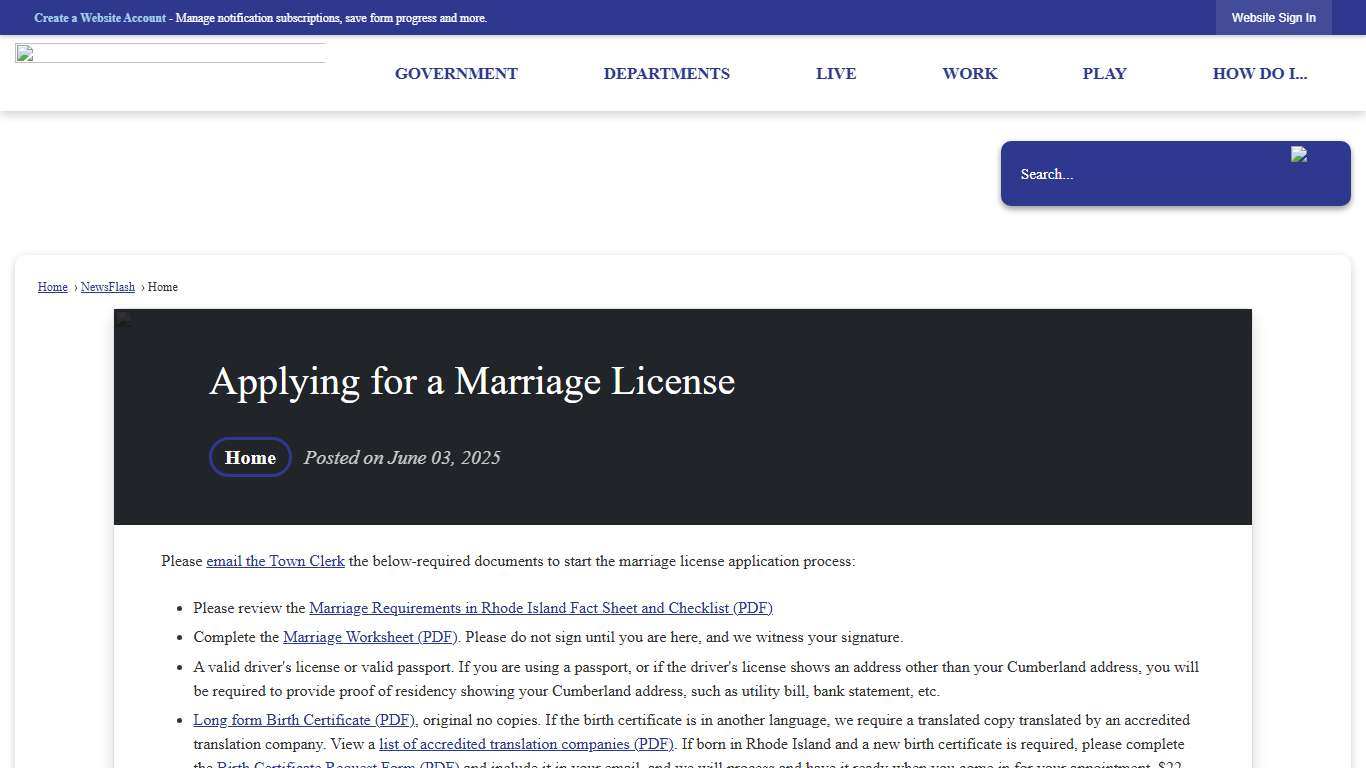Click the search magnifier icon

pos(1300,156)
